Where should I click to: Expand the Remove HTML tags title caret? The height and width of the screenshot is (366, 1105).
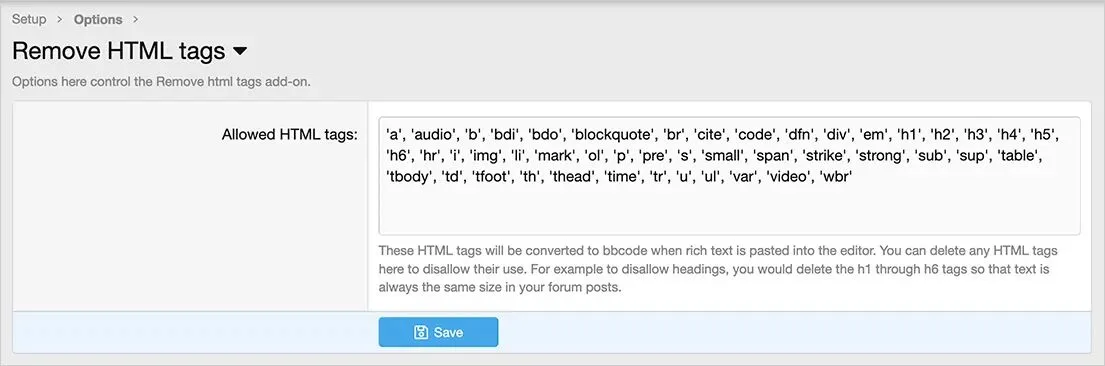pyautogui.click(x=240, y=51)
